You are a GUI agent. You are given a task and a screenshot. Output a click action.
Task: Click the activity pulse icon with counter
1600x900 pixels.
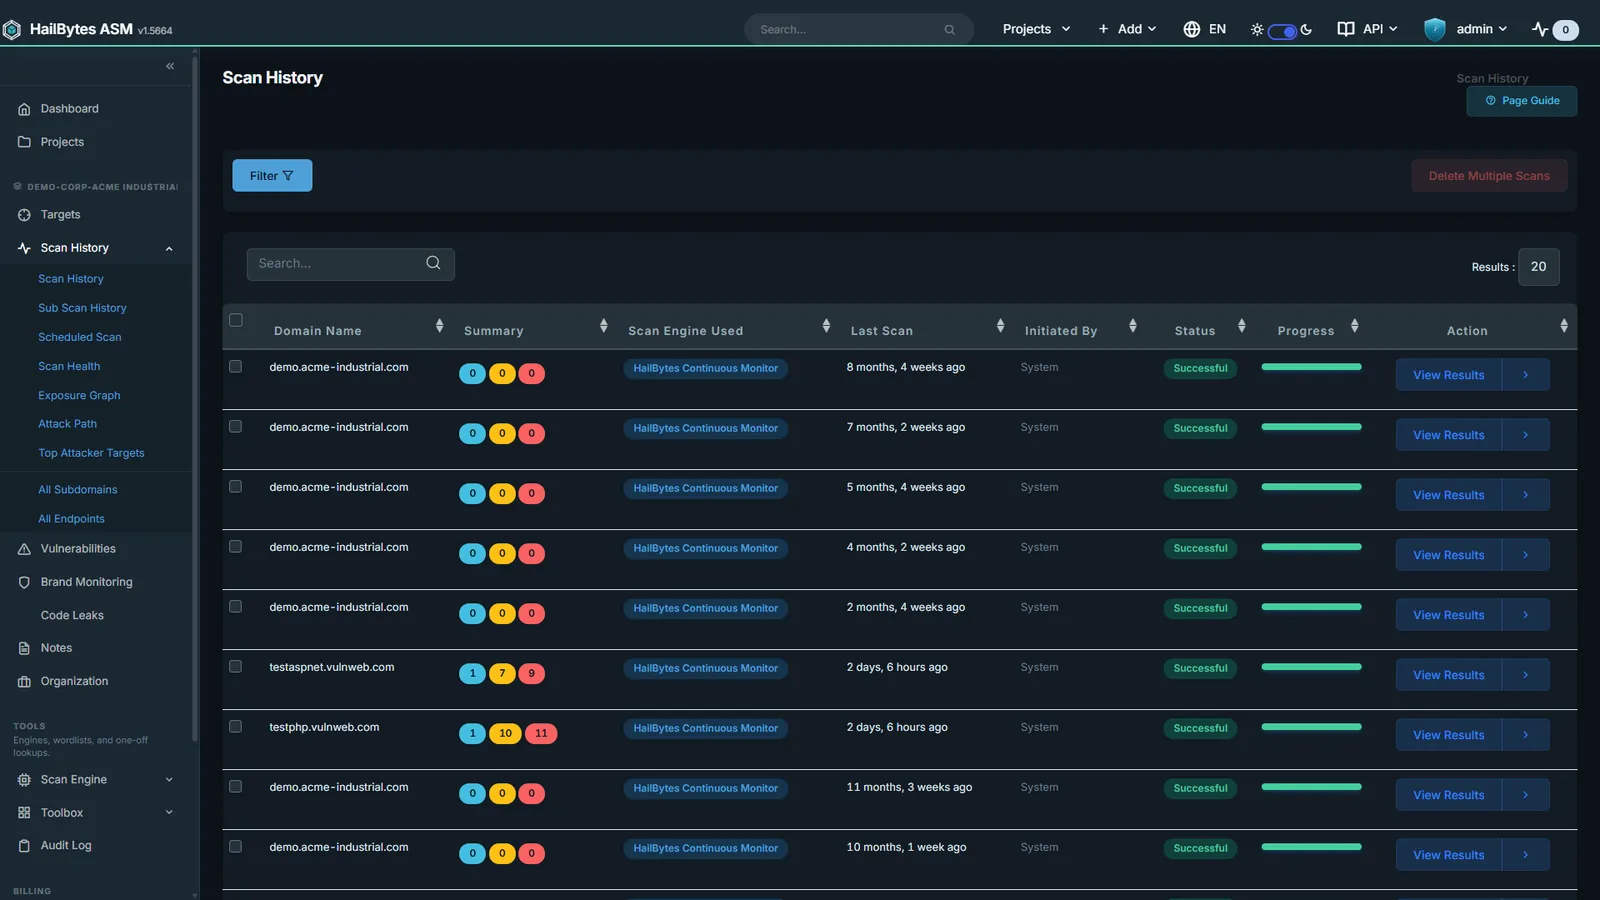[1540, 29]
